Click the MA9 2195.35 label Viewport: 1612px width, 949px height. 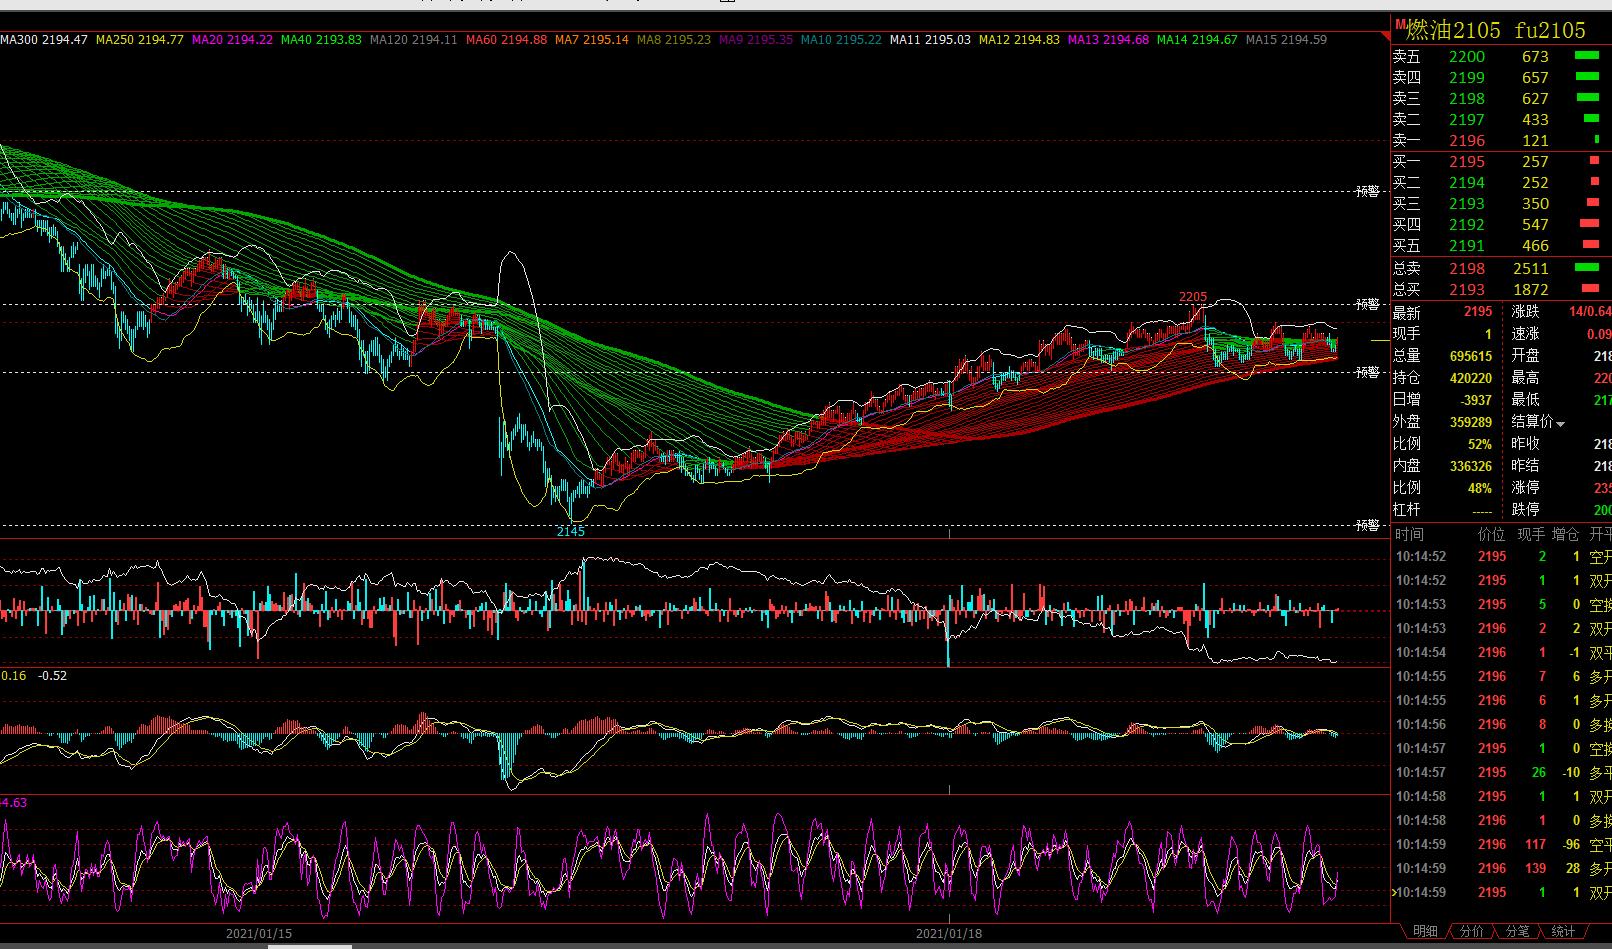[756, 40]
